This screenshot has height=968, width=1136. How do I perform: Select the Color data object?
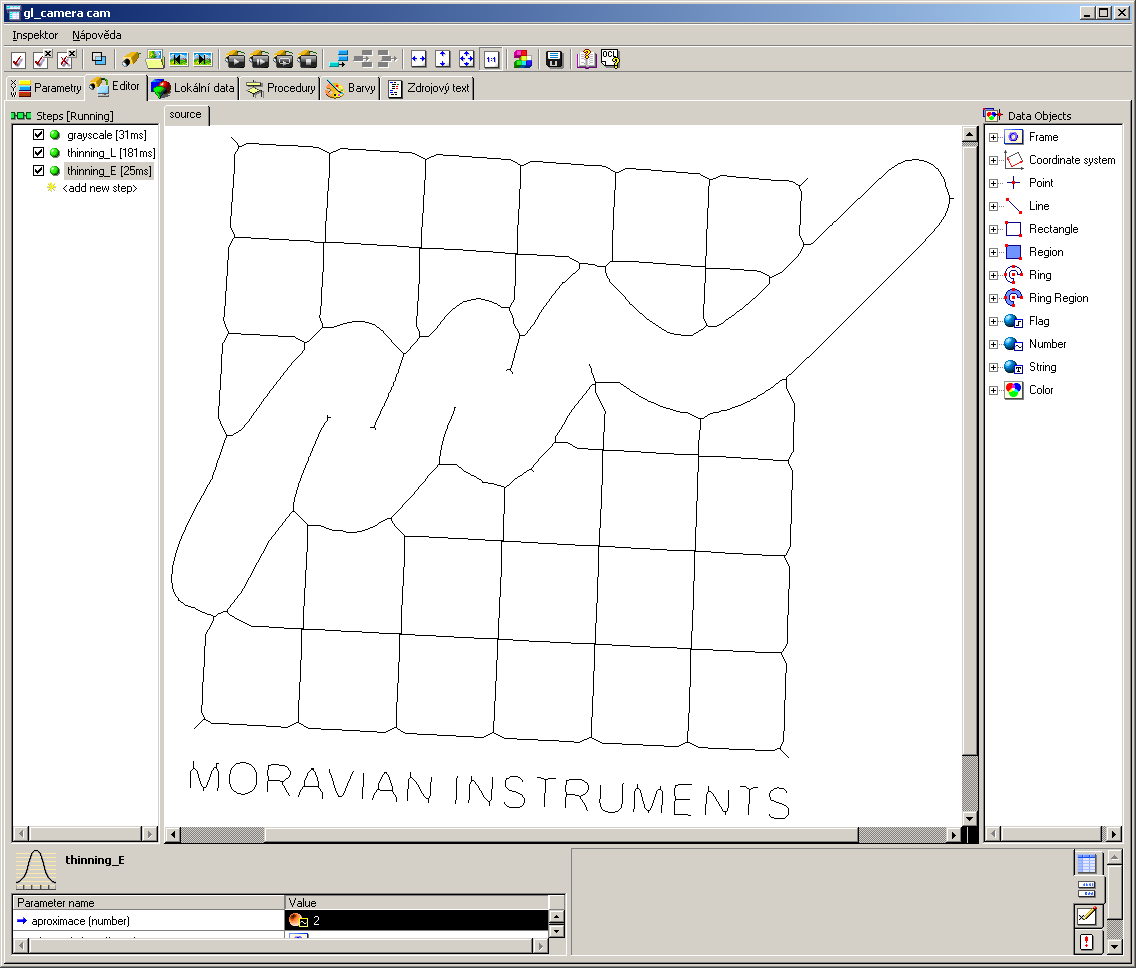point(1040,390)
